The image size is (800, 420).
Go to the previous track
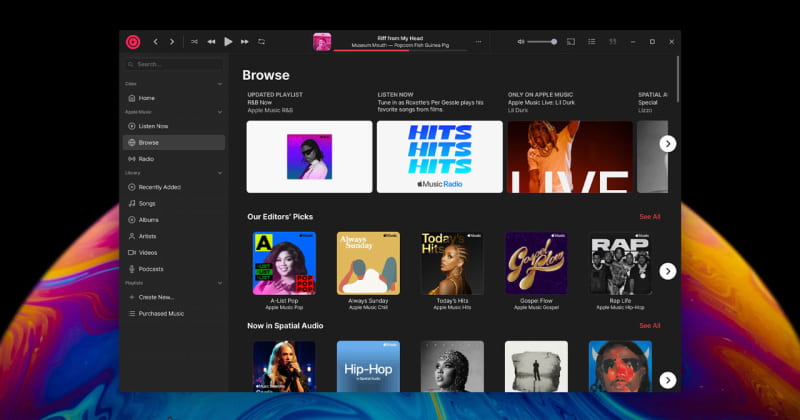211,42
